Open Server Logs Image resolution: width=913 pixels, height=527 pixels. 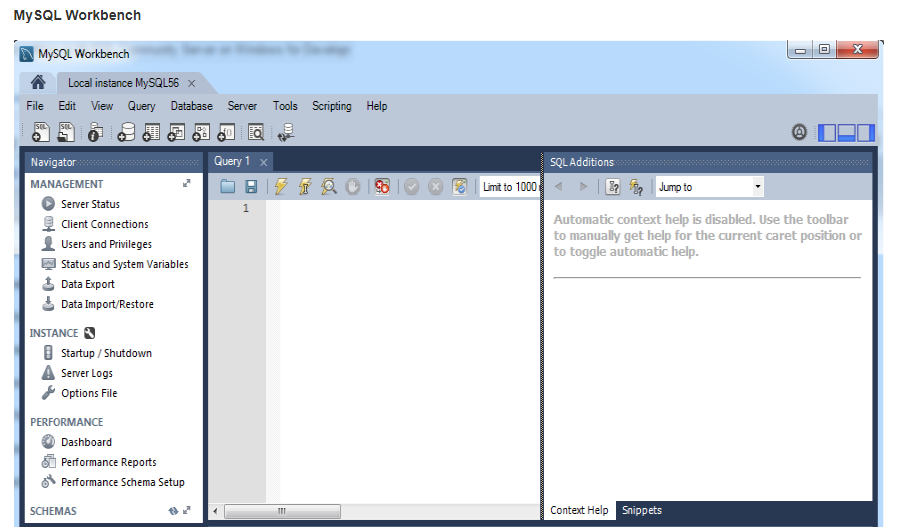click(87, 373)
